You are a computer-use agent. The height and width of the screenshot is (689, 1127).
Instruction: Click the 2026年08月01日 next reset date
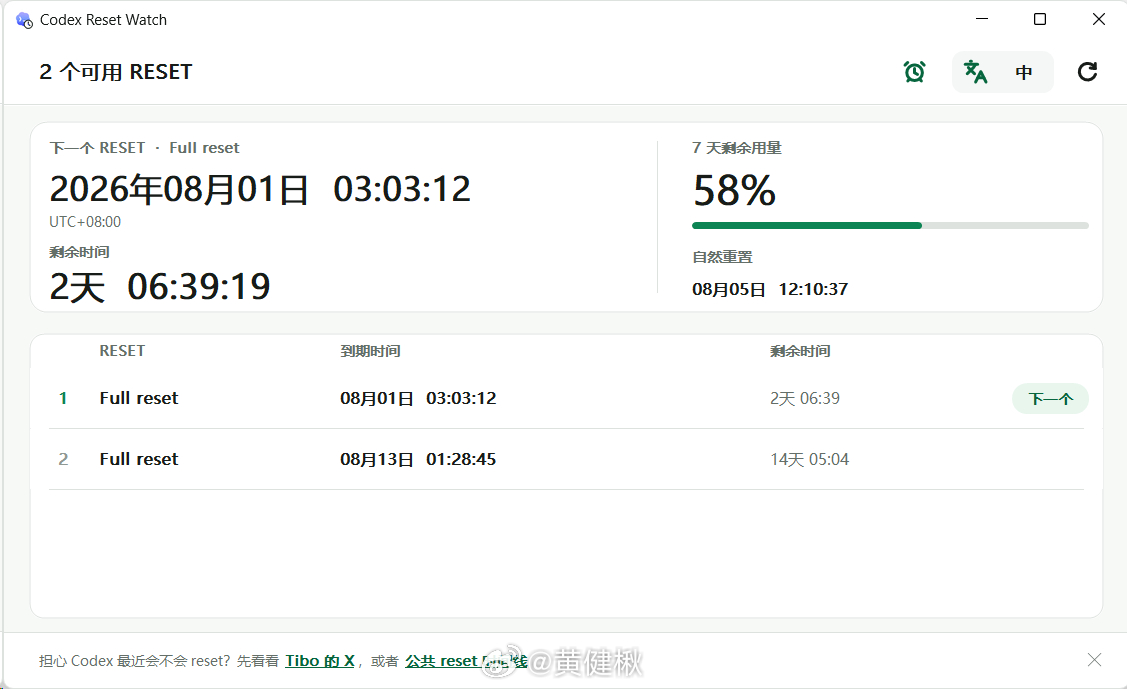(179, 190)
